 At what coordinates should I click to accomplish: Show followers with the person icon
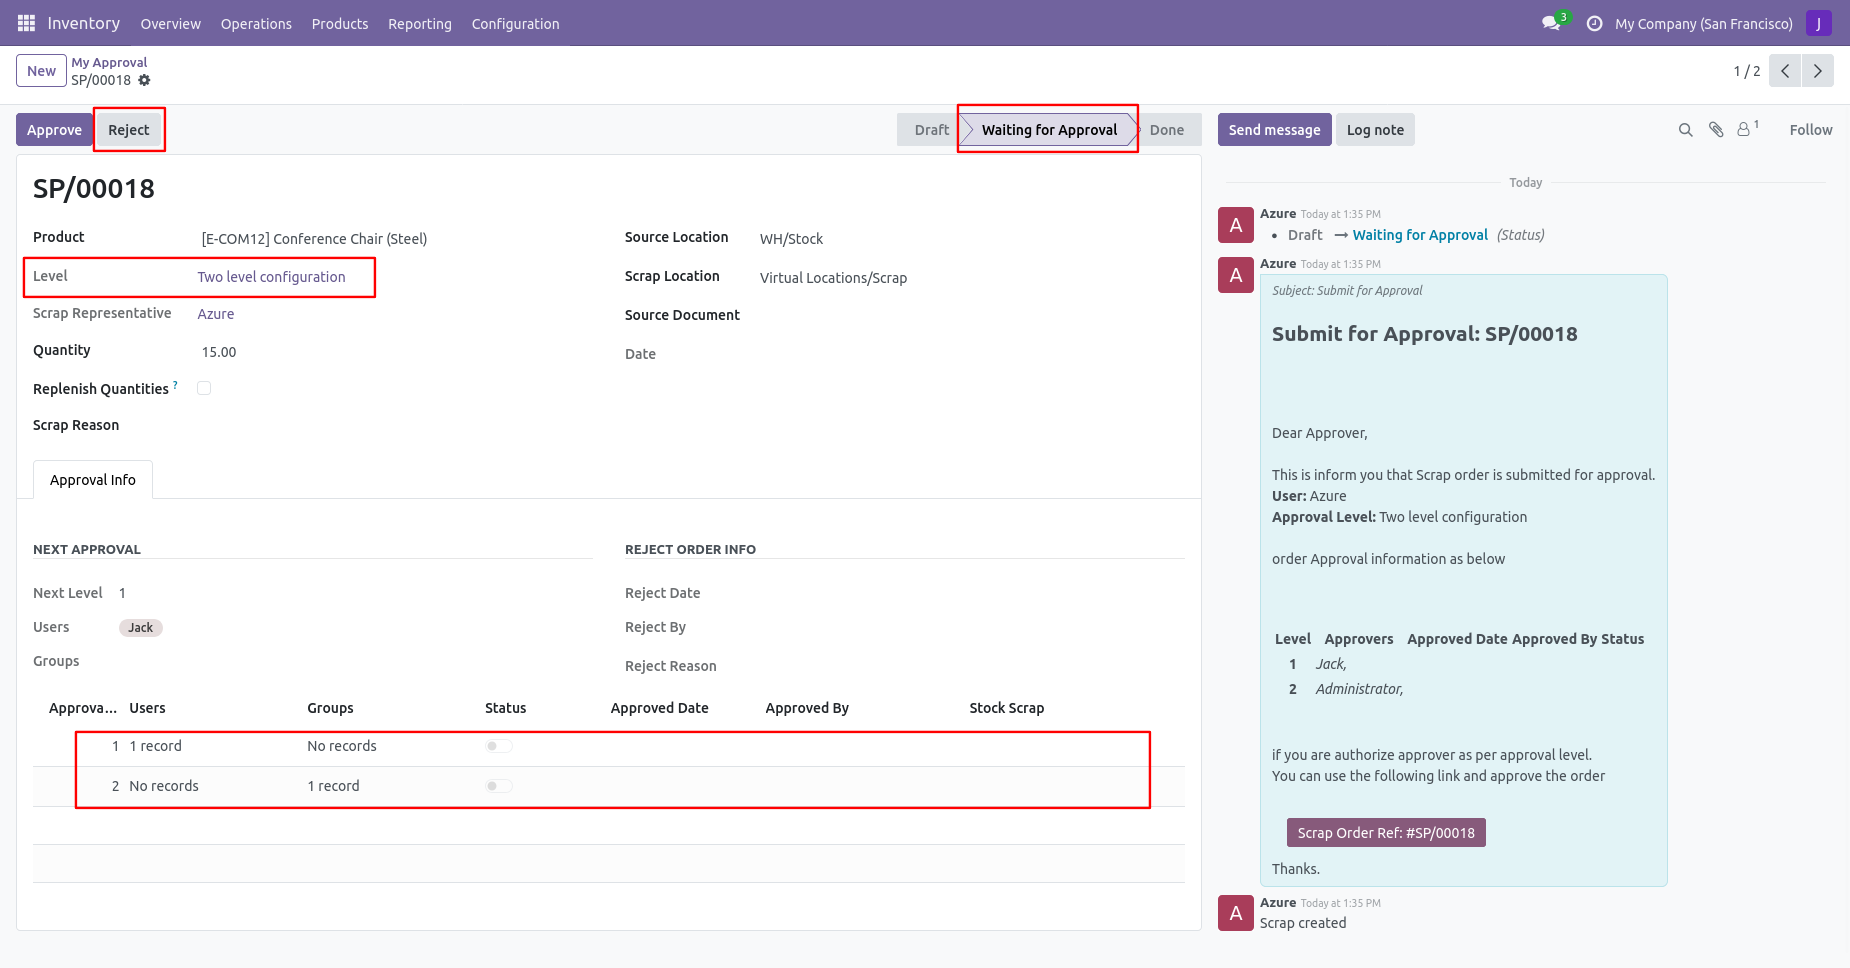click(x=1744, y=130)
